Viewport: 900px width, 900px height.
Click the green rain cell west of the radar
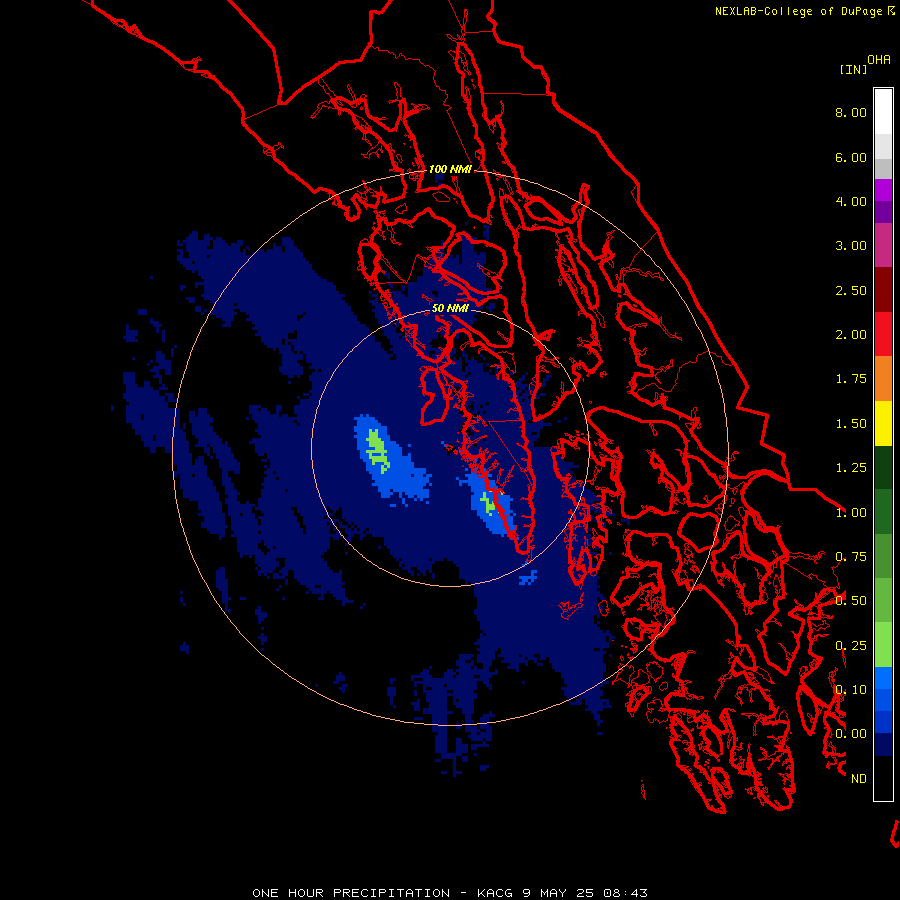click(x=377, y=449)
